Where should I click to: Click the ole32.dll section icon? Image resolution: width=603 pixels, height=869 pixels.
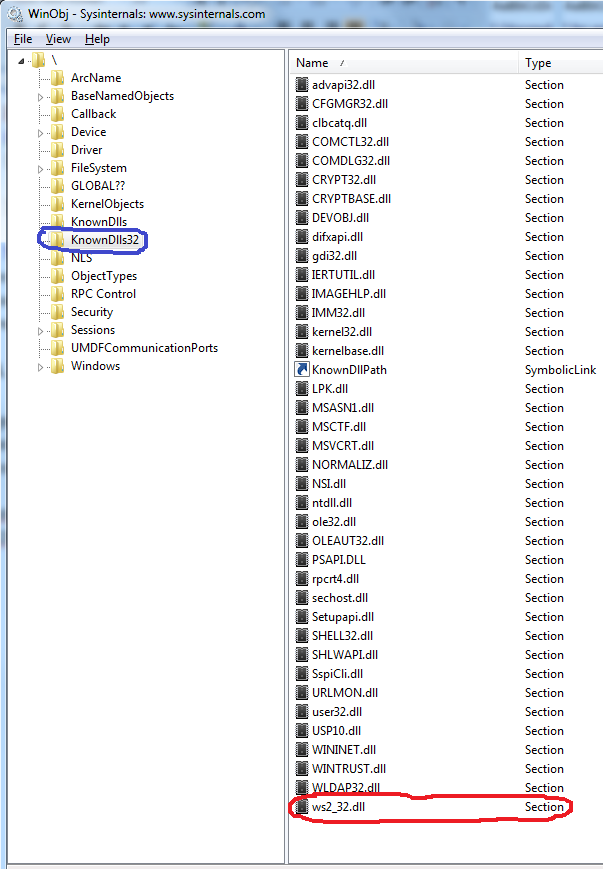pos(302,522)
